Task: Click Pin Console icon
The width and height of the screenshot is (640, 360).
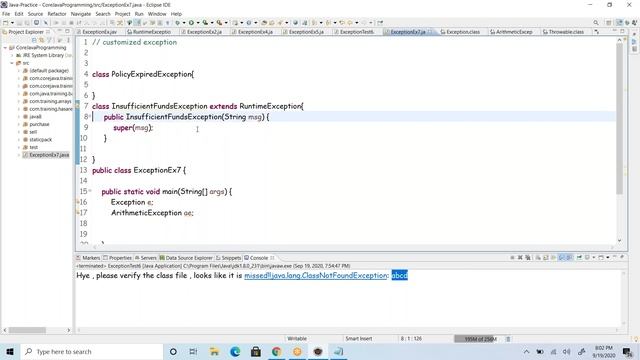Action: tap(579, 258)
